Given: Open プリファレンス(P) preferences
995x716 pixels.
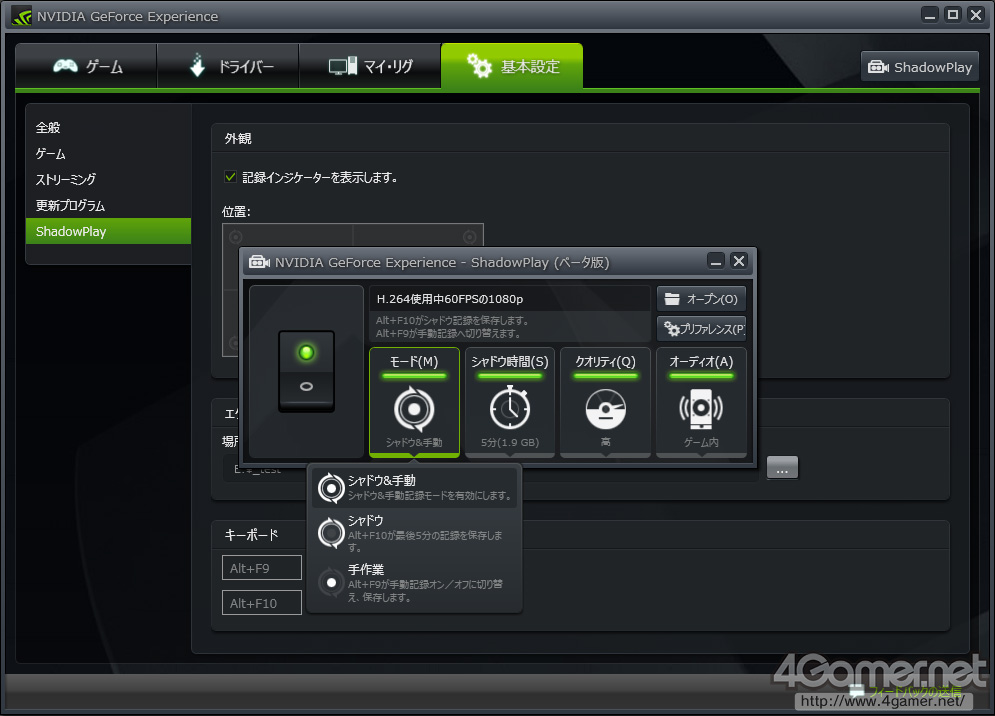Looking at the screenshot, I should point(701,329).
